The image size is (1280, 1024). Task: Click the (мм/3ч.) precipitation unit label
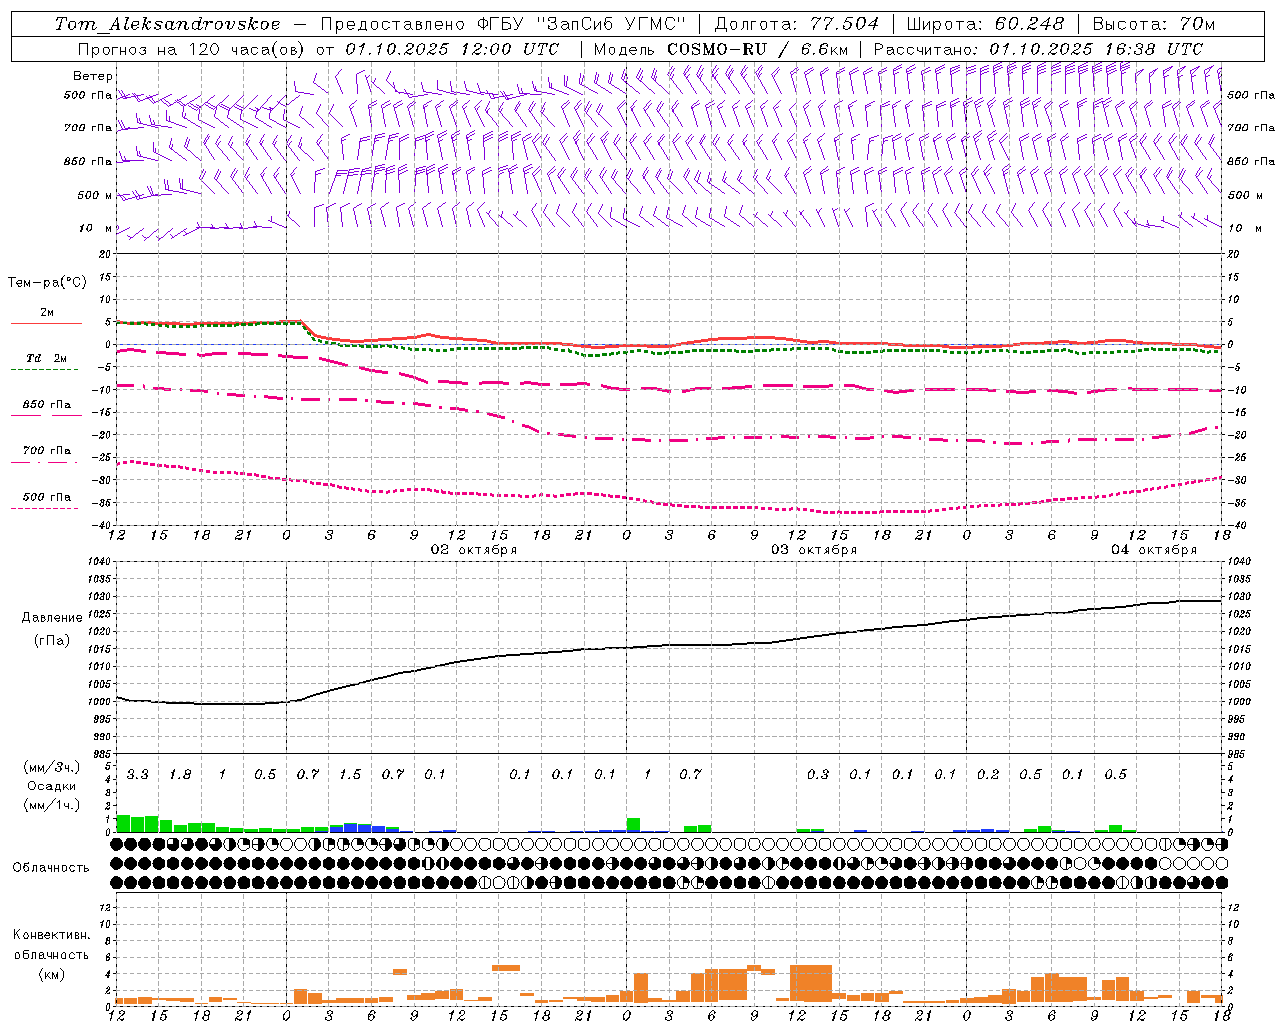point(52,767)
